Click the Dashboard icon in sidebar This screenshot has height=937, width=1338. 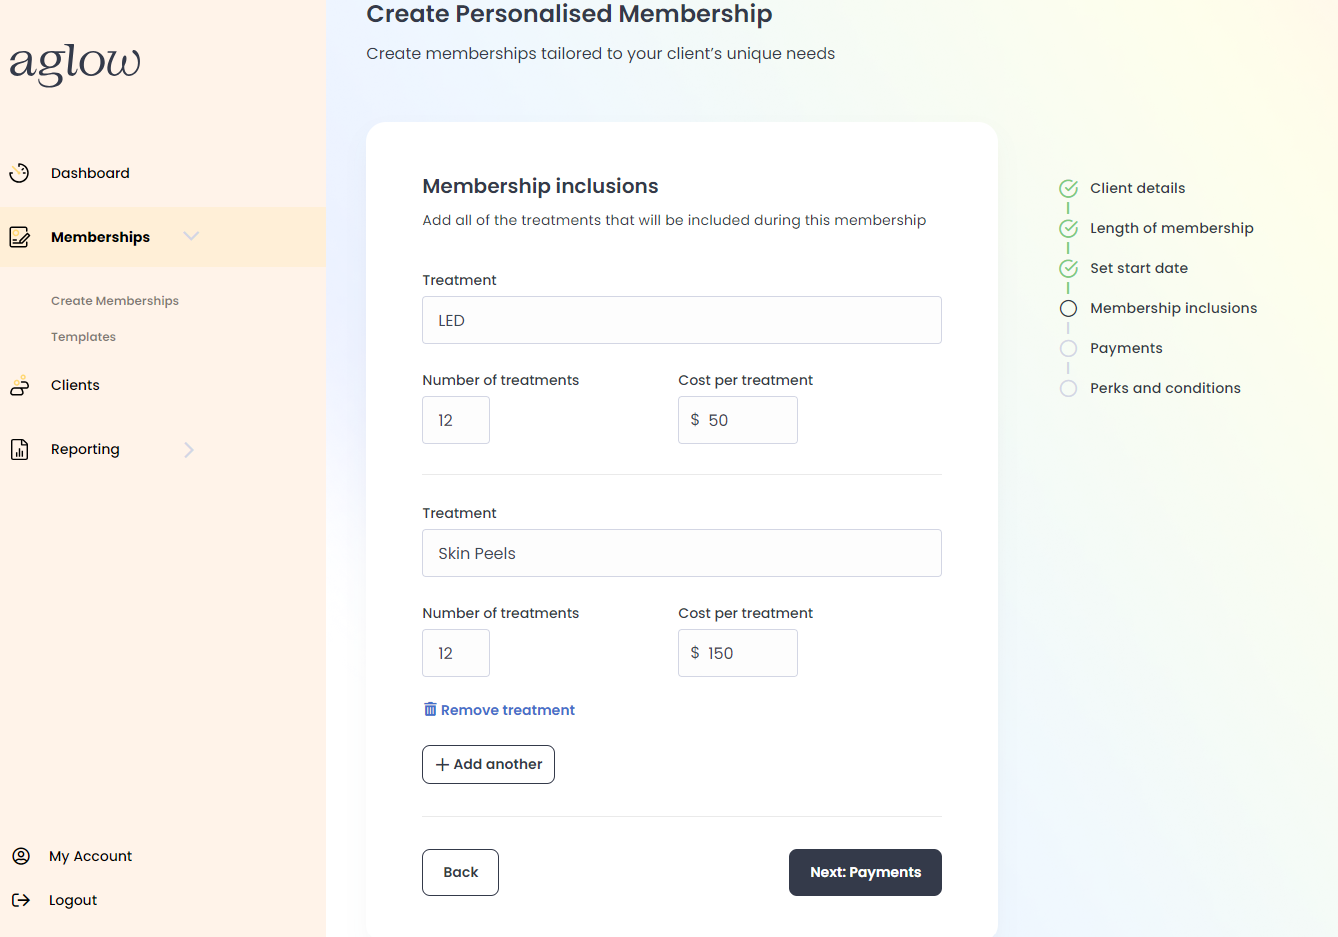tap(19, 173)
